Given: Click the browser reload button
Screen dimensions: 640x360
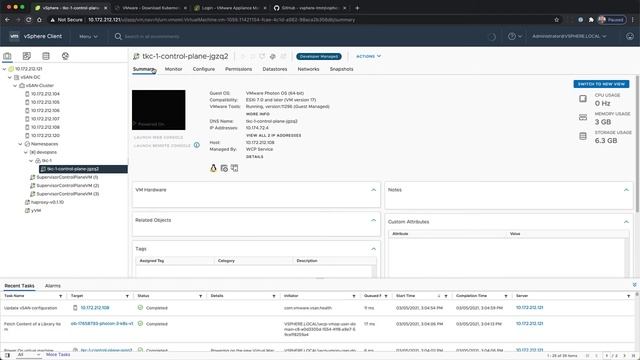Looking at the screenshot, I should (28, 20).
